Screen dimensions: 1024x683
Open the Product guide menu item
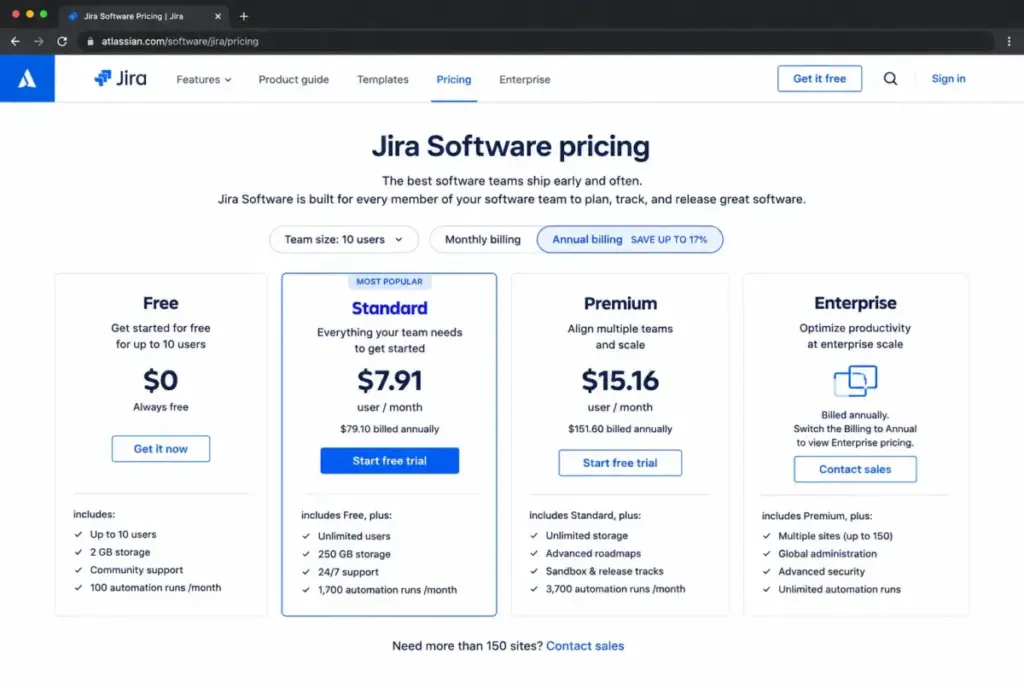point(294,79)
